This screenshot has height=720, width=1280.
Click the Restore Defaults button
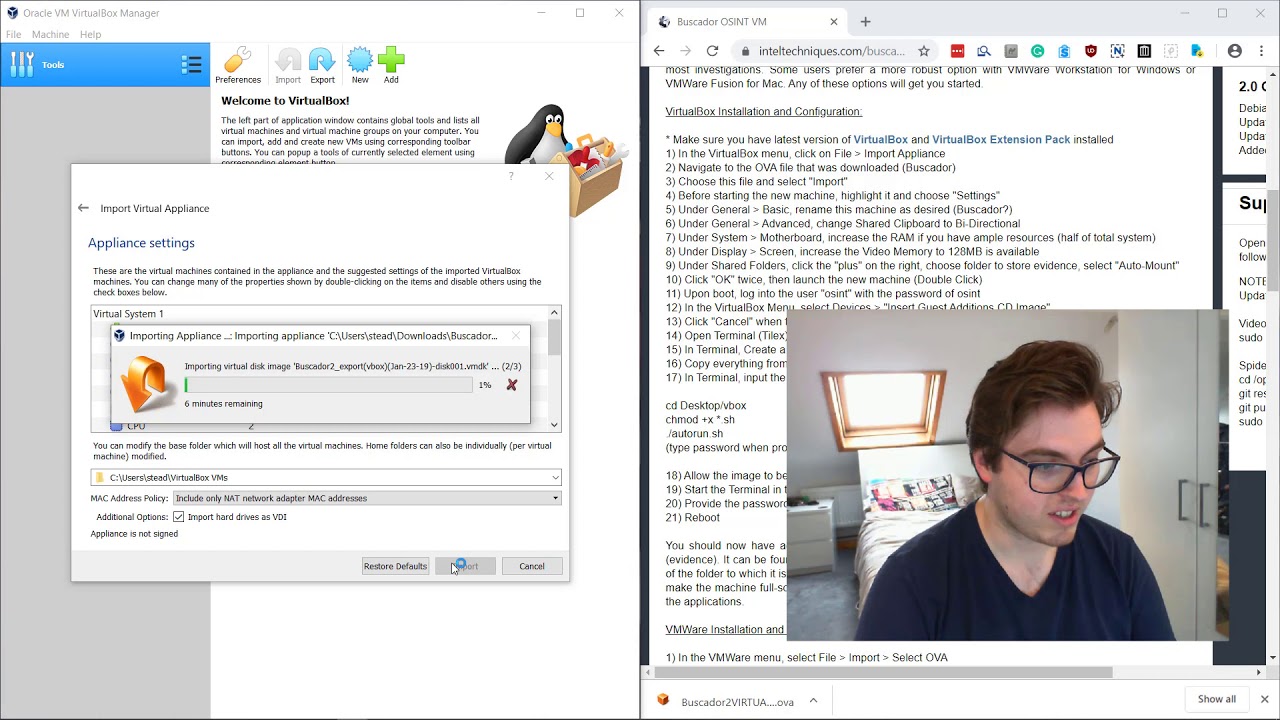pos(395,566)
